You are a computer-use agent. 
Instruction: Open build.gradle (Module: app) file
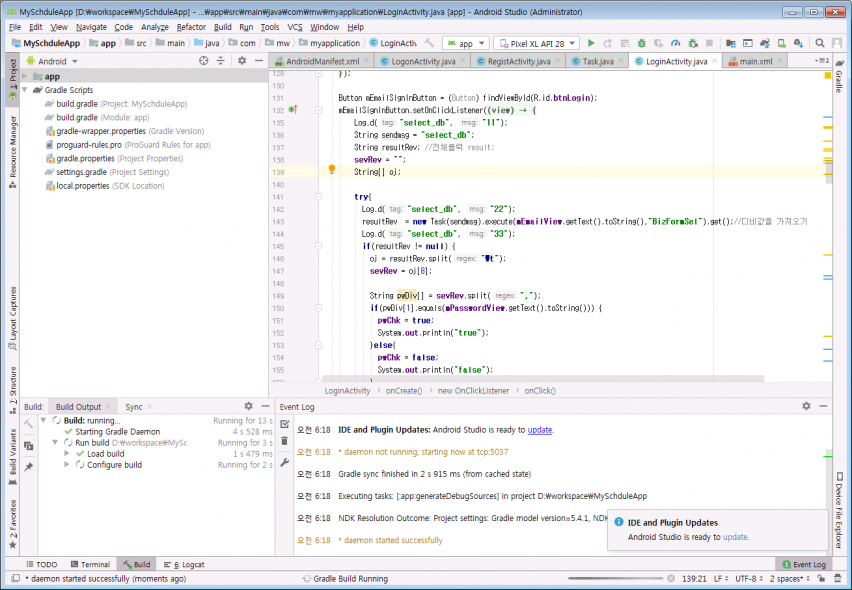(x=103, y=117)
